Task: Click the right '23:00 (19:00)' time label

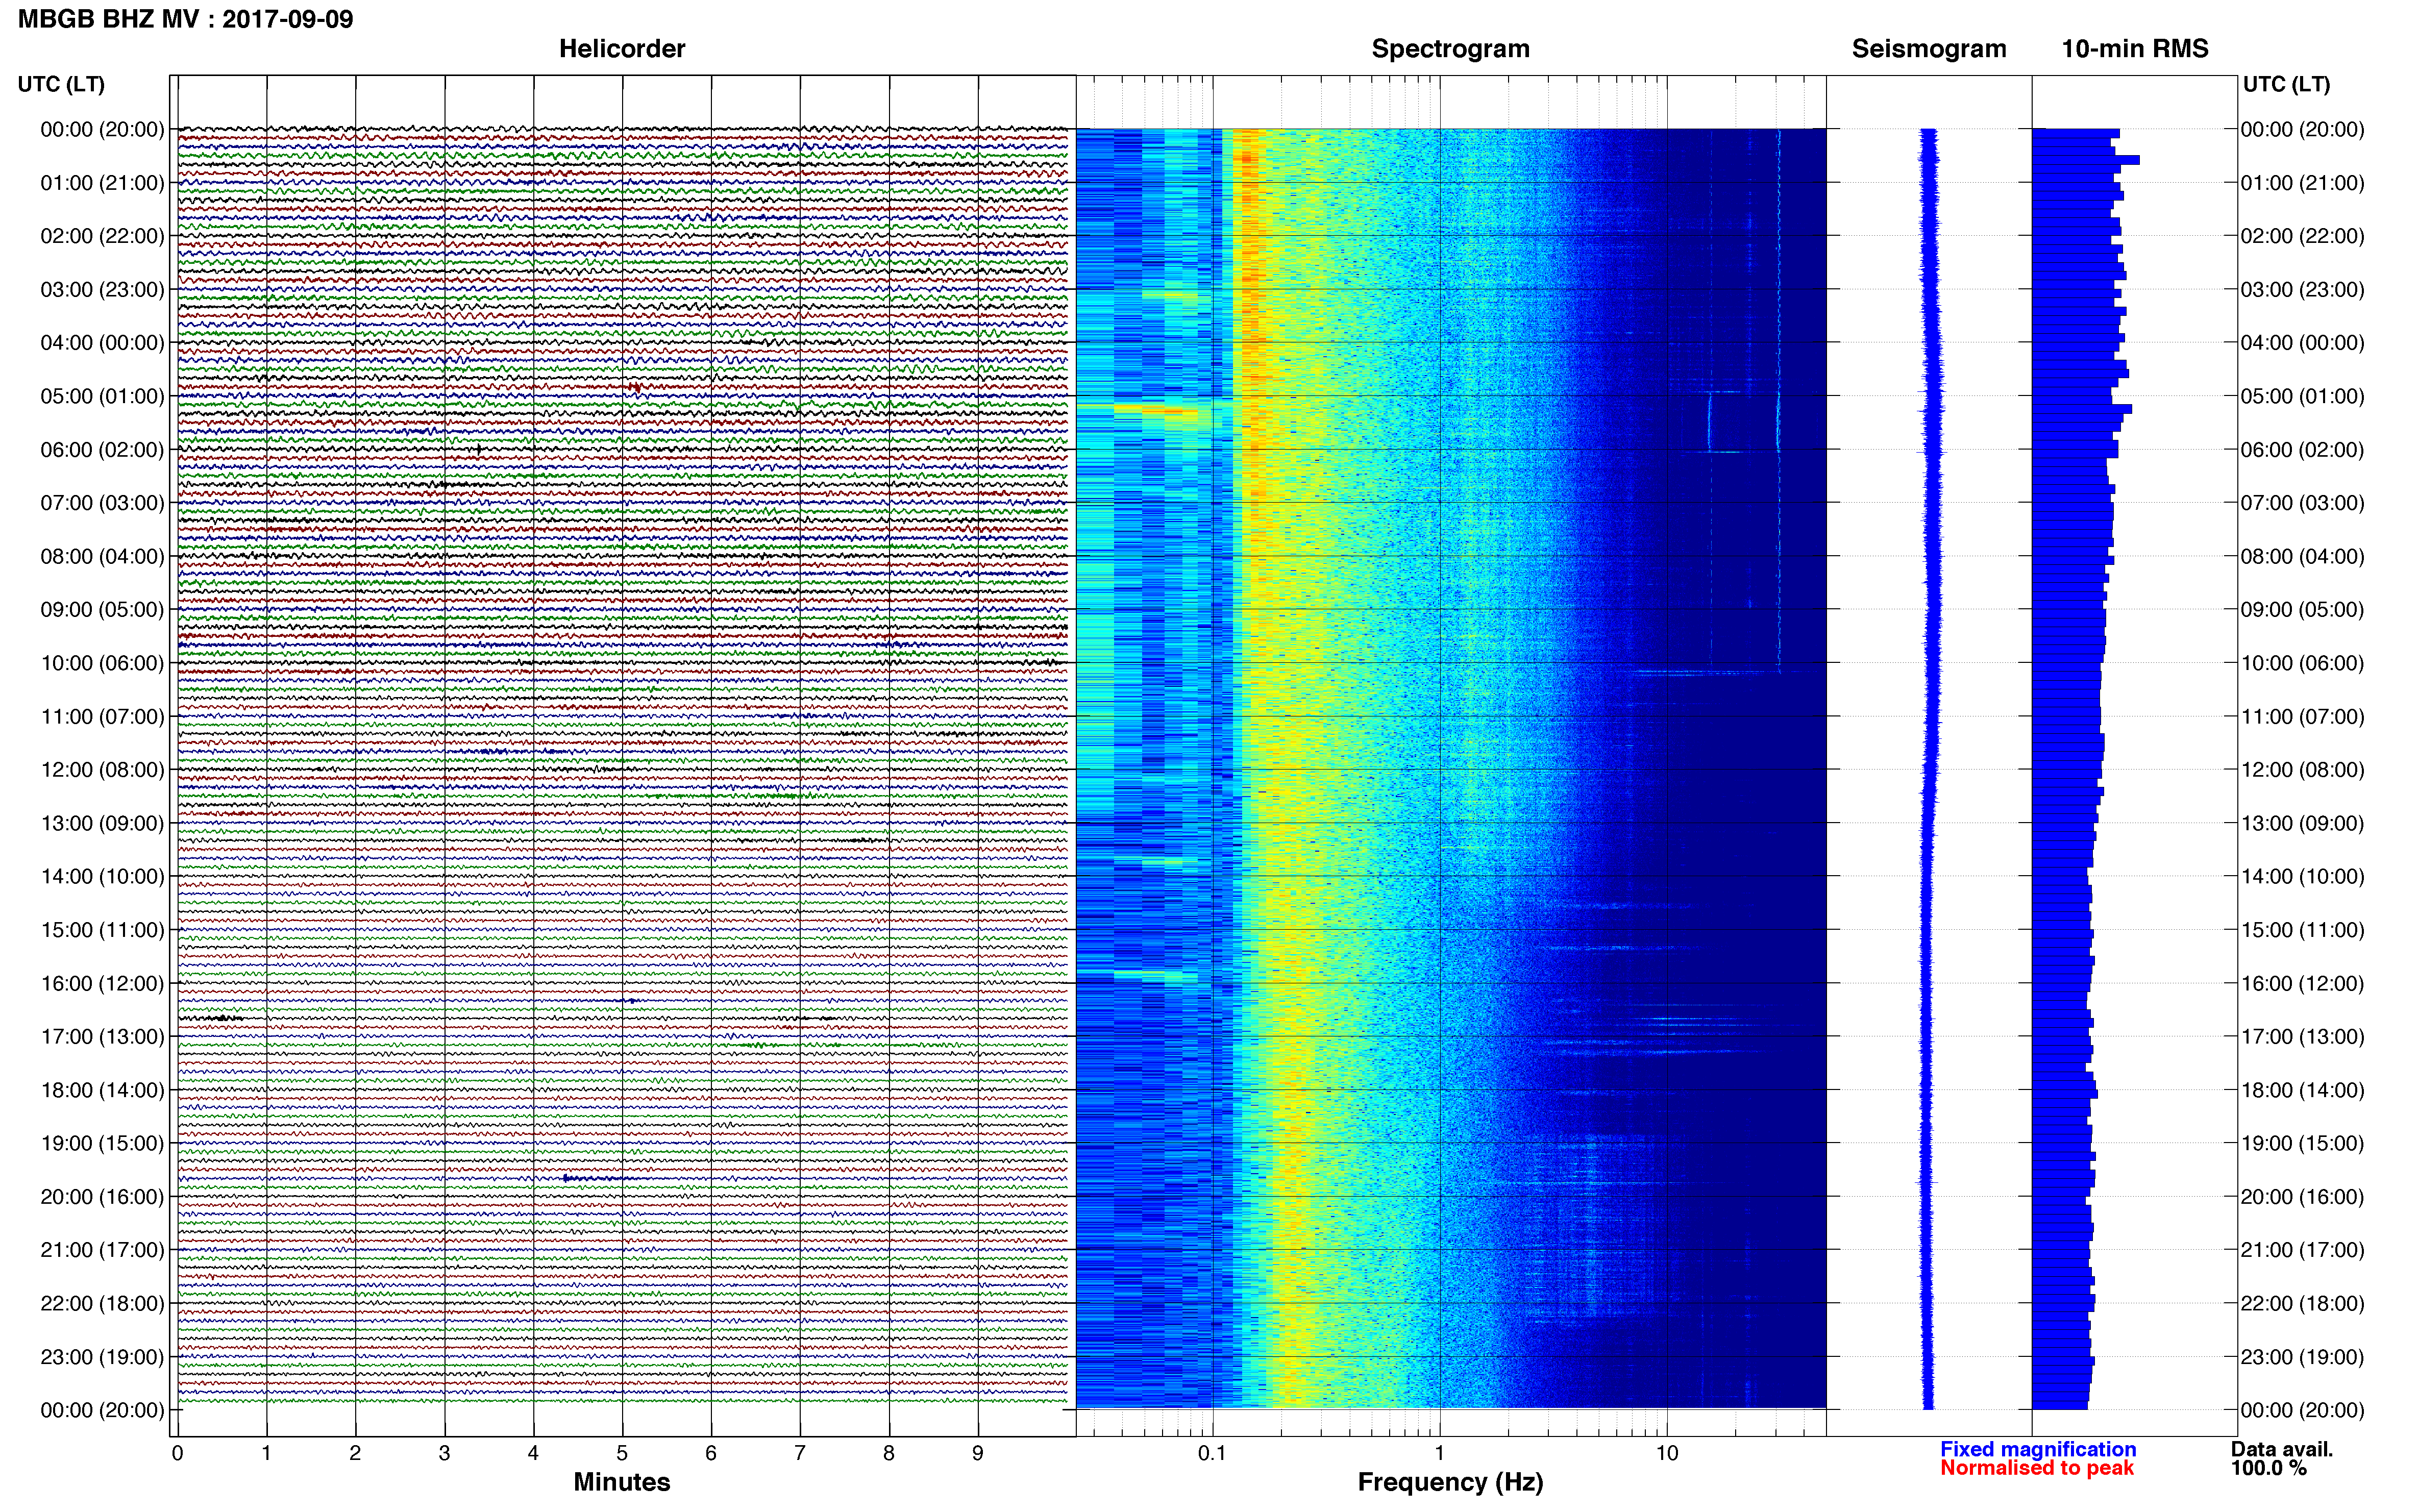Action: coord(2302,1357)
